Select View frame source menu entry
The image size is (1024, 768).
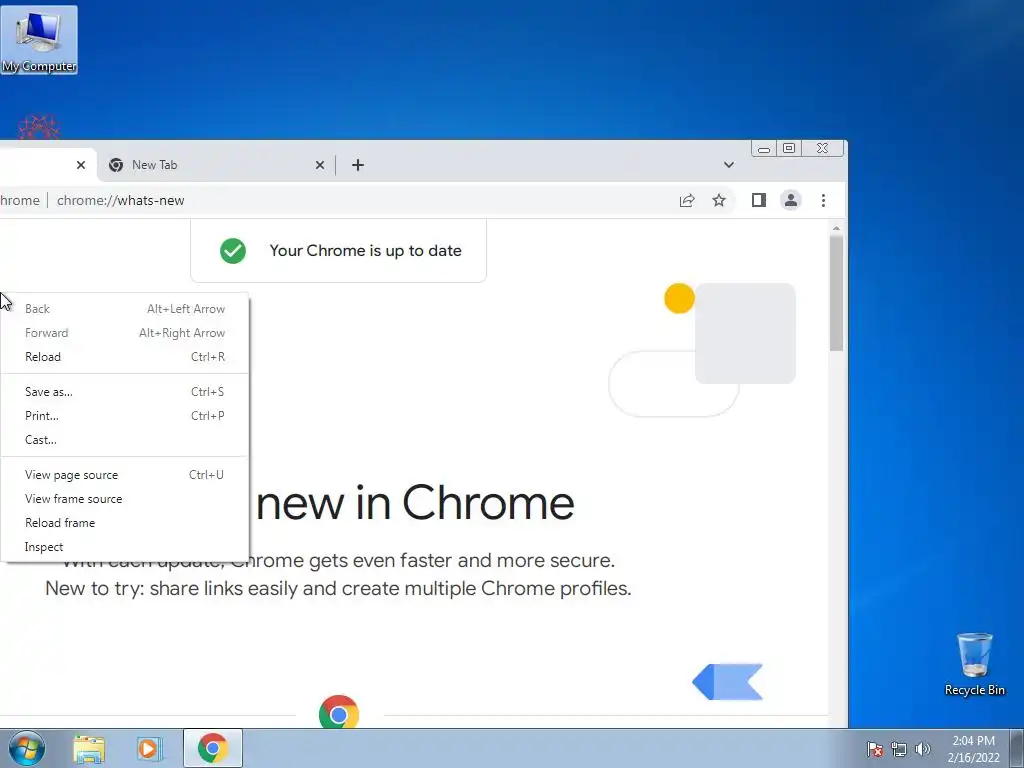pyautogui.click(x=125, y=499)
